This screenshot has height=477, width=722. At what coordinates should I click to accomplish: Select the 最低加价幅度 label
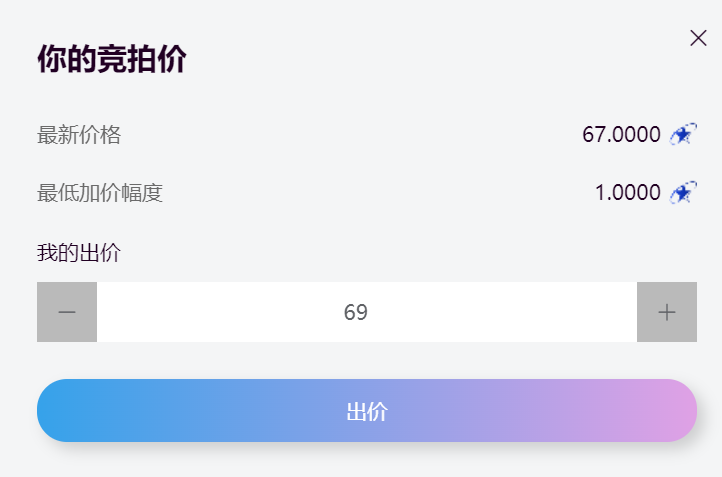(x=100, y=193)
